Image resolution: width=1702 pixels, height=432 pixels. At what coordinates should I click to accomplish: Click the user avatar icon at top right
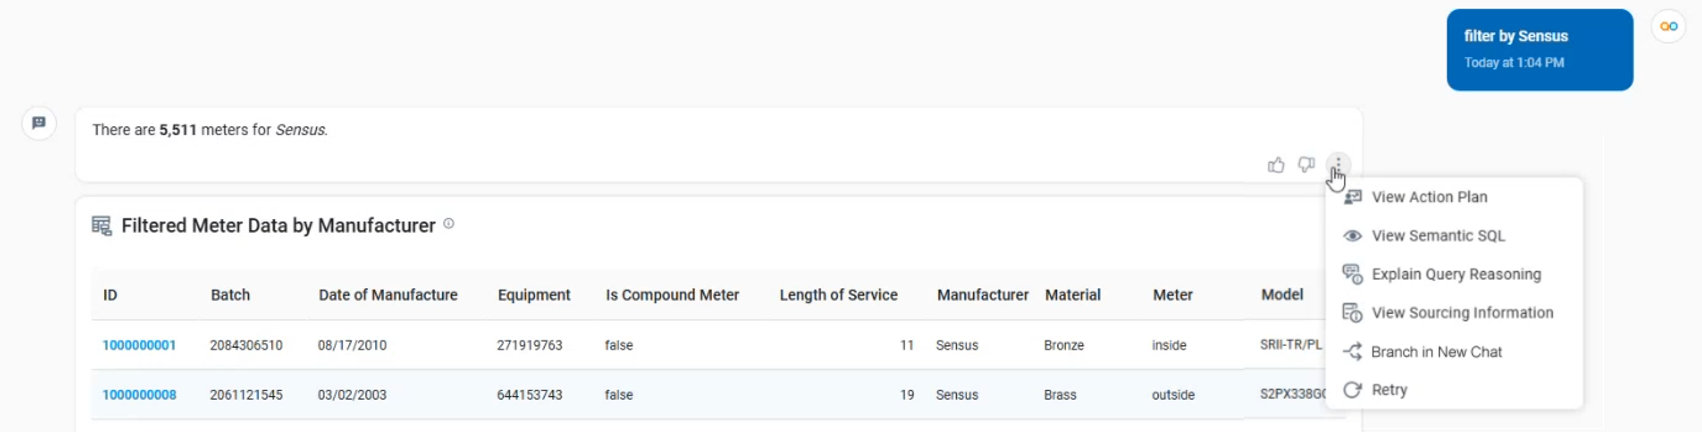(1669, 27)
